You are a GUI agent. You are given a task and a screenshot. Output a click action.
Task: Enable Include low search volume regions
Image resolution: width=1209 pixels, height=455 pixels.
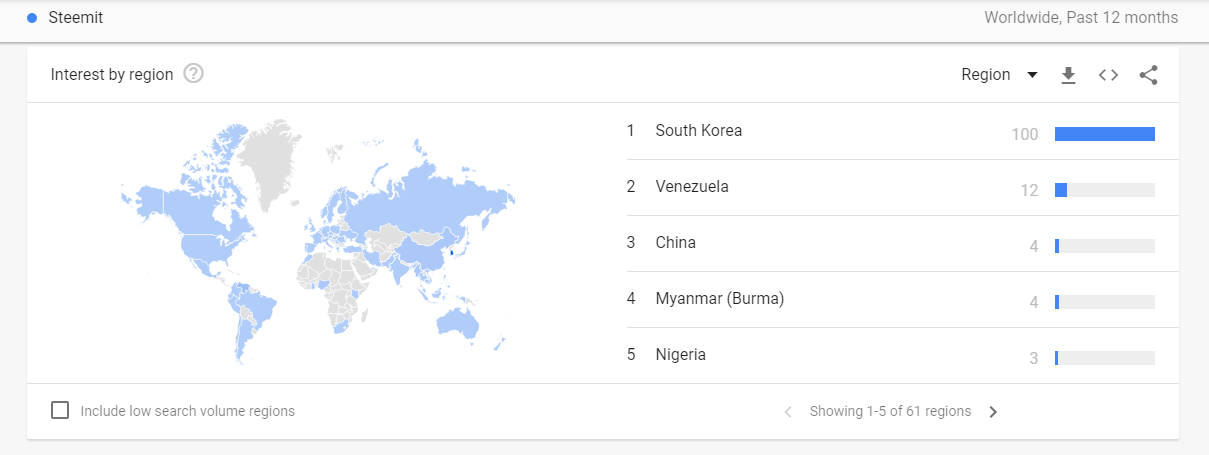pyautogui.click(x=60, y=410)
